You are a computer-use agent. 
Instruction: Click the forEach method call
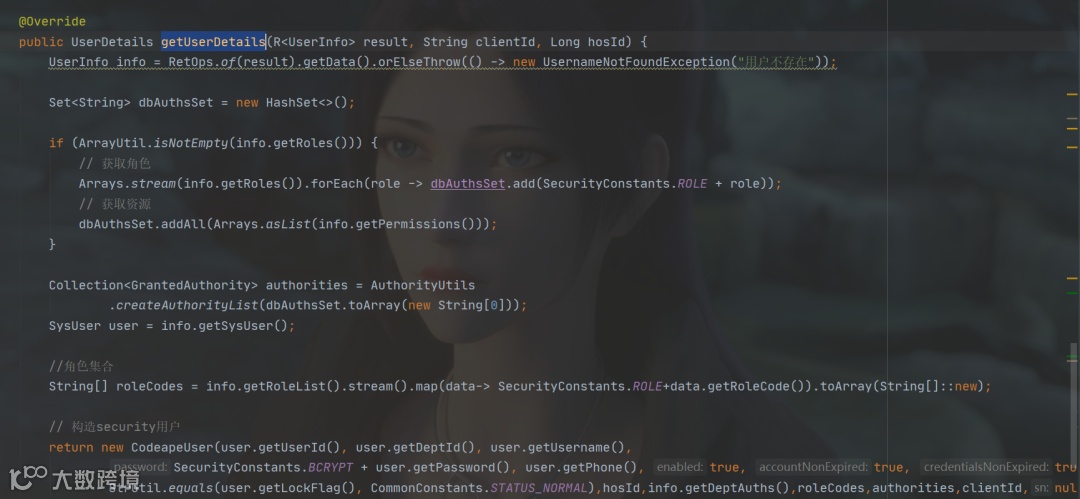(x=337, y=184)
